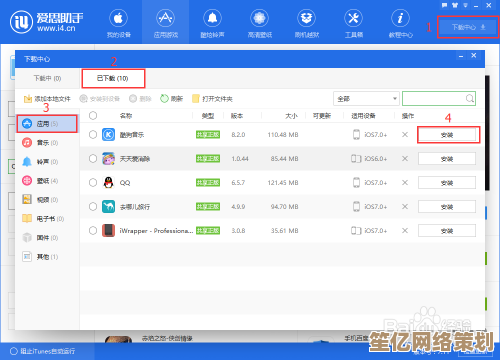Click the 删除 delete toolbar item
Viewport: 500px width, 360px height.
click(x=140, y=99)
